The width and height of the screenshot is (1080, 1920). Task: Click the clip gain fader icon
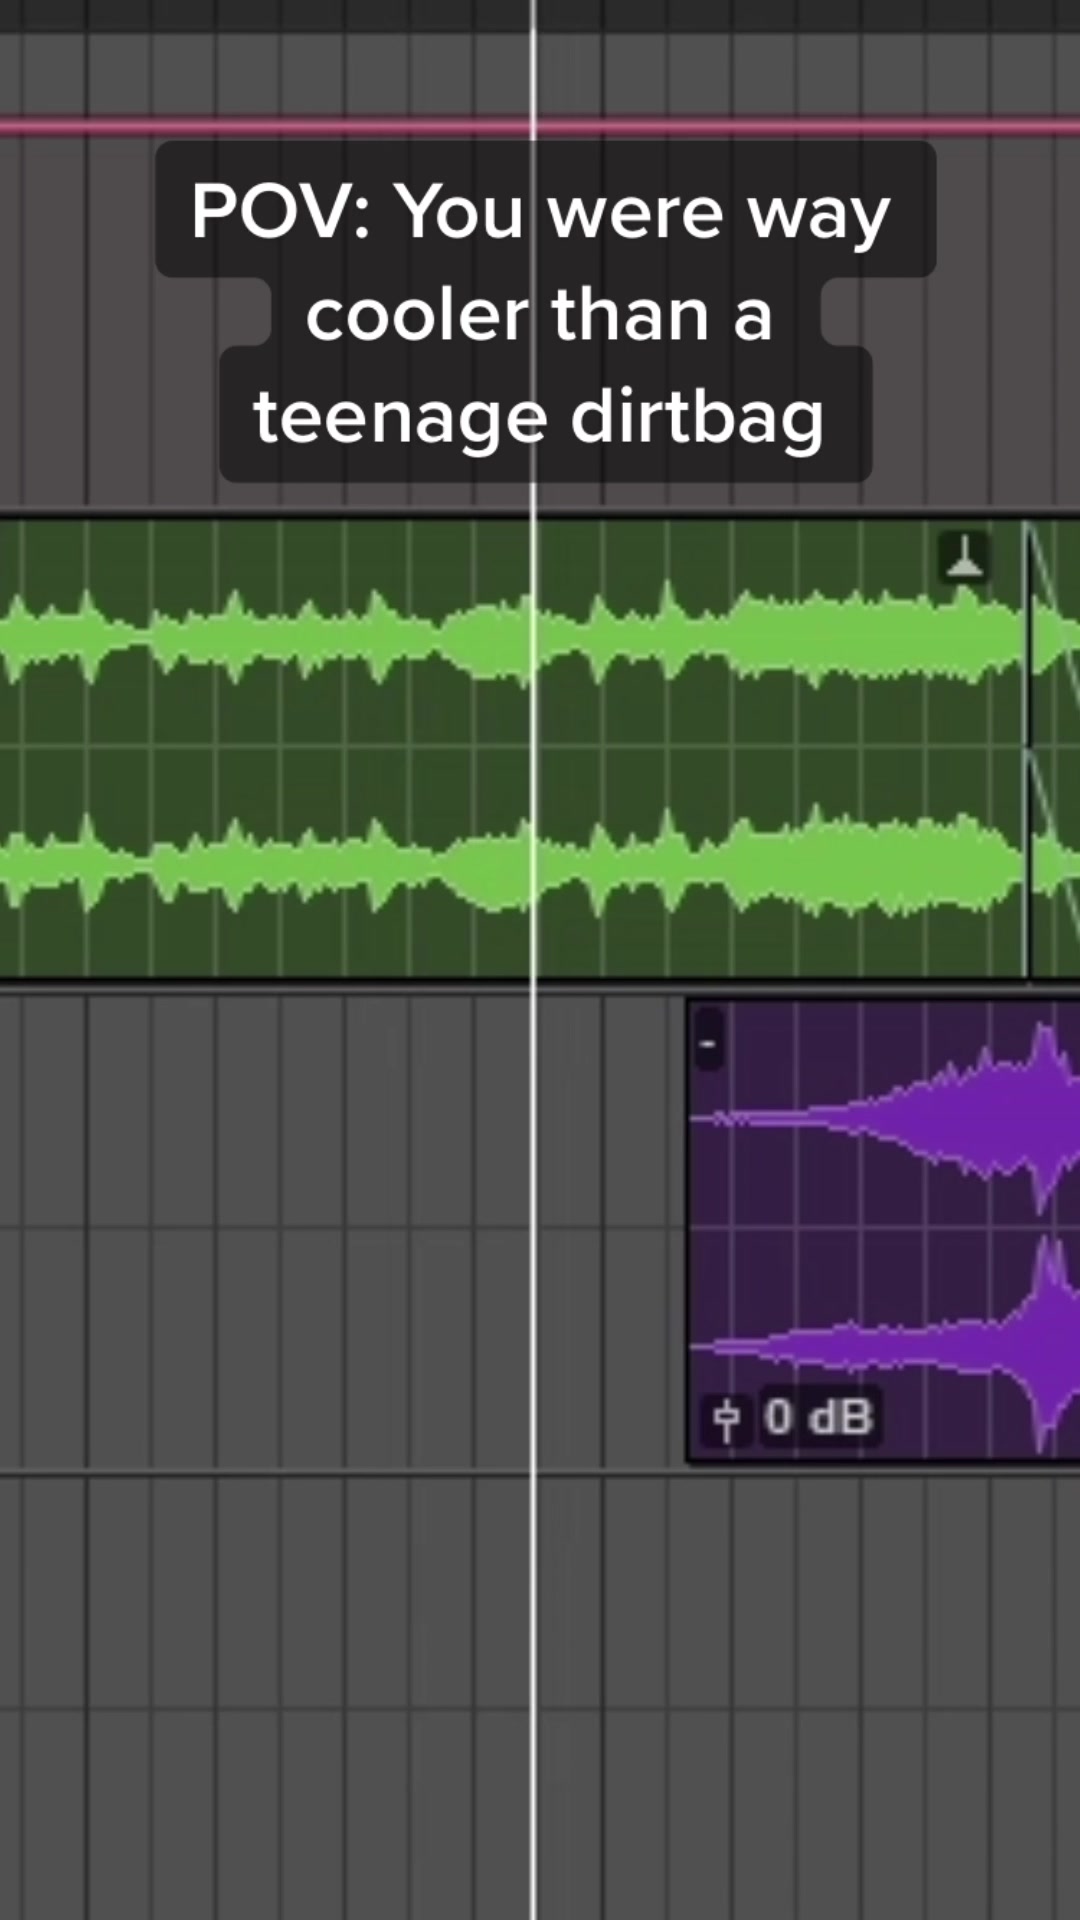click(x=727, y=1418)
